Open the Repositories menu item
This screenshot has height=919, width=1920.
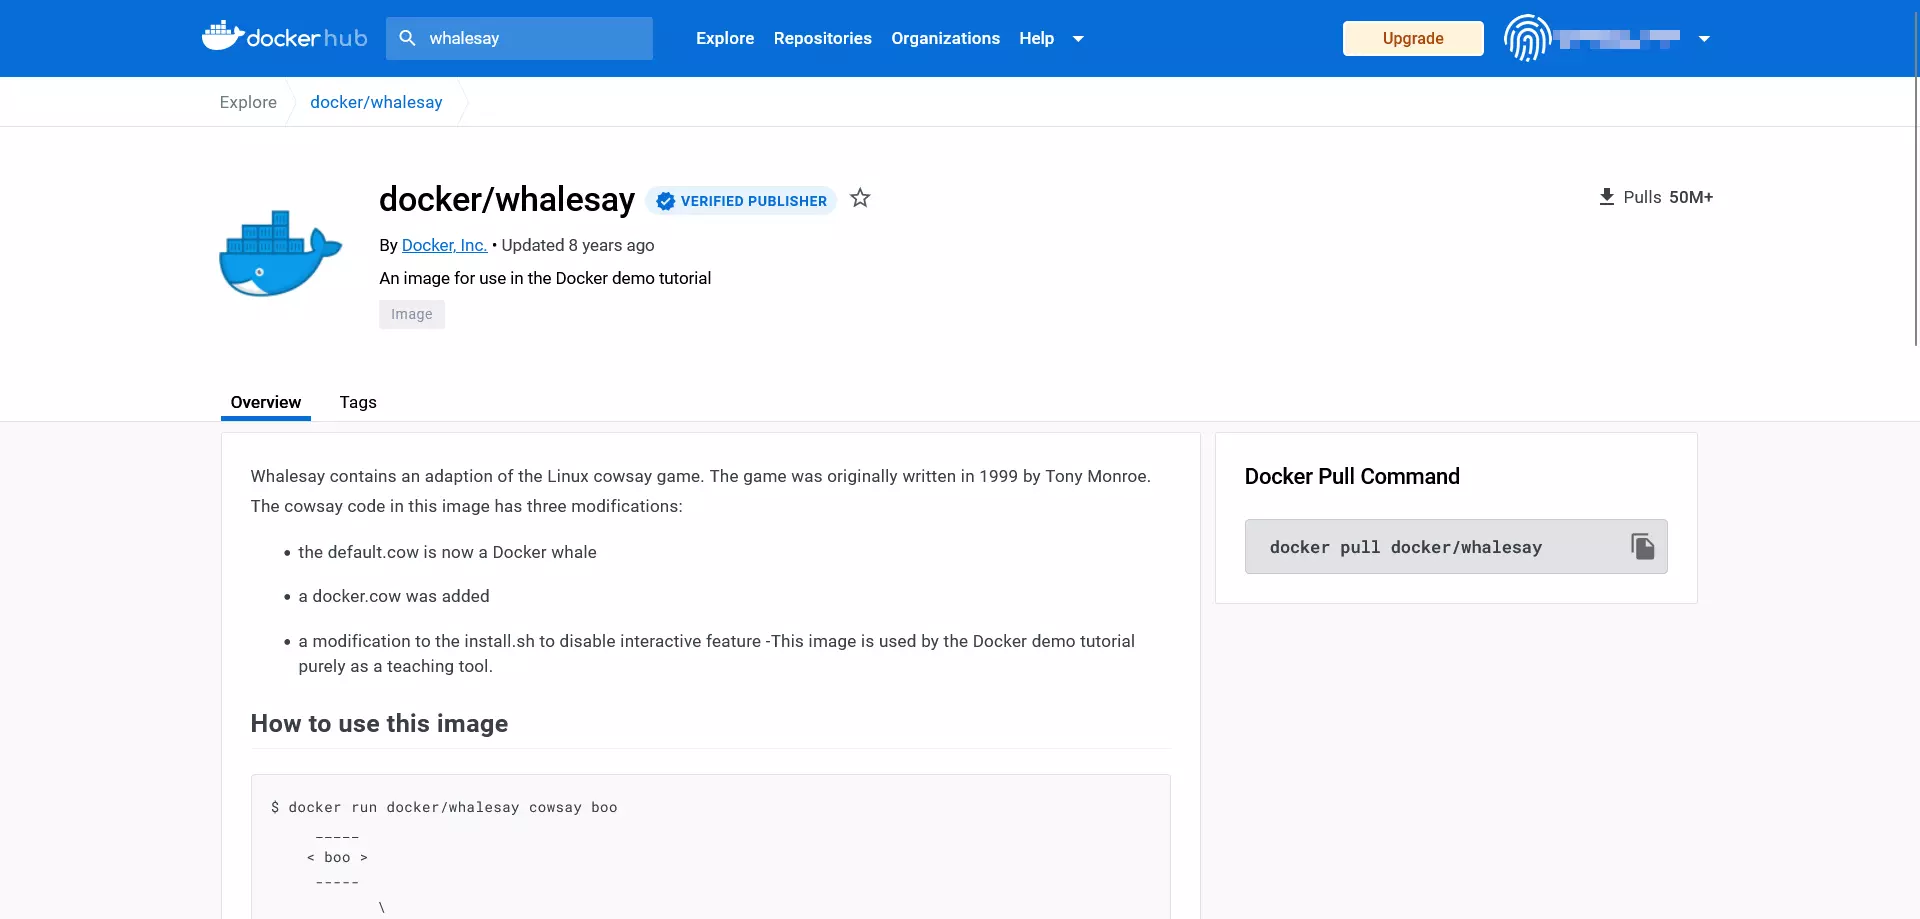click(822, 38)
